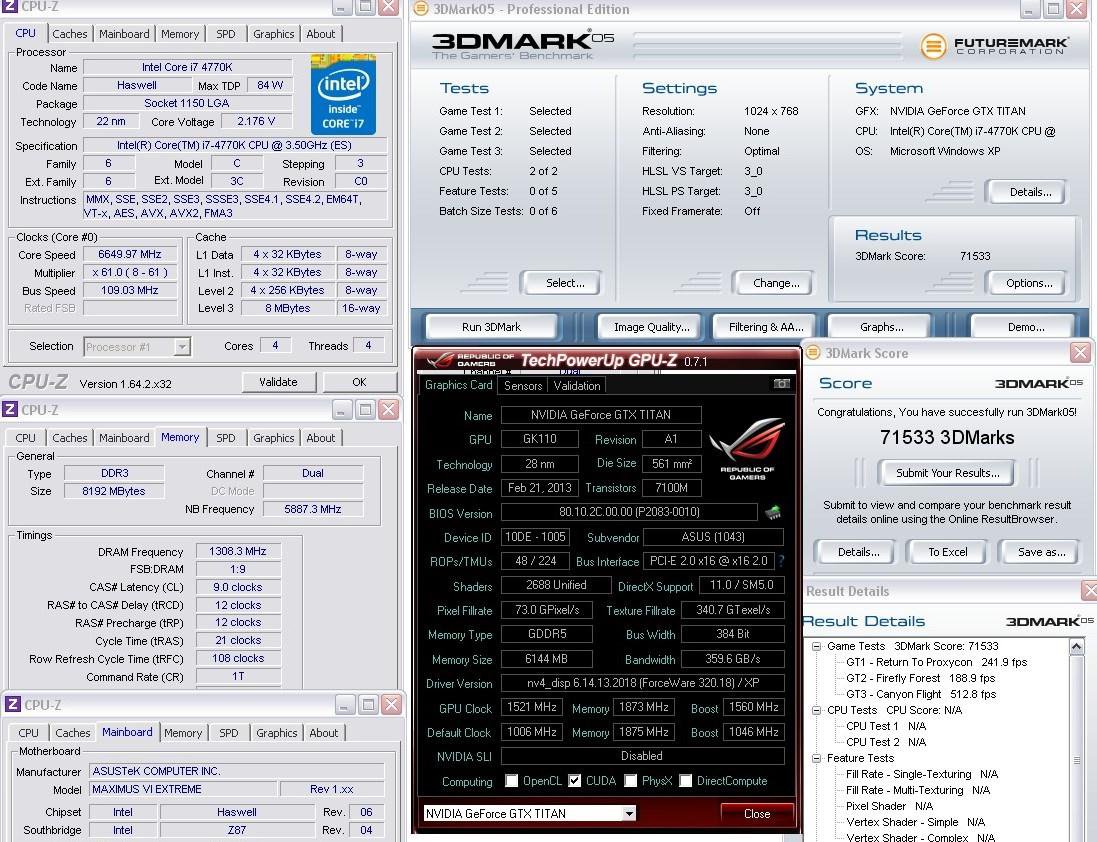The width and height of the screenshot is (1097, 842).
Task: Close the 3DMark Score dialog
Action: 1080,352
